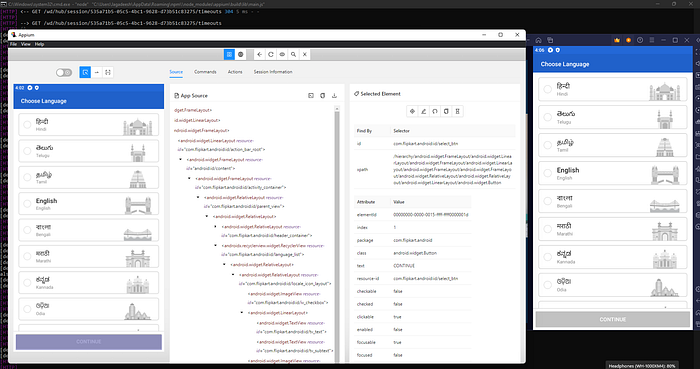
Task: Select Hindi radio button in emulator
Action: [547, 89]
